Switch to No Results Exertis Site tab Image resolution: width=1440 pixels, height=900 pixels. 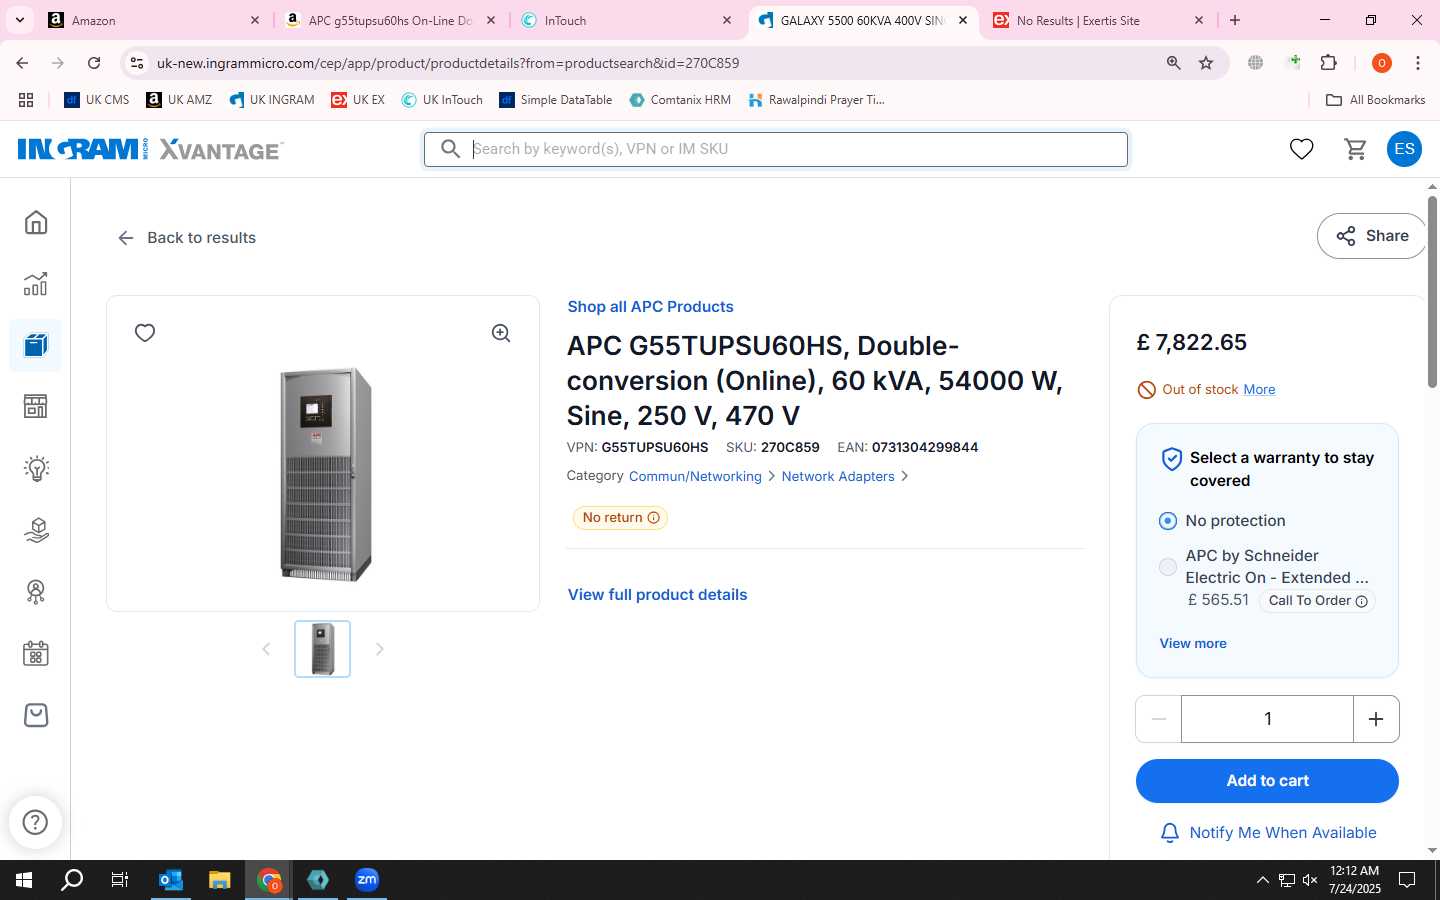click(1098, 20)
